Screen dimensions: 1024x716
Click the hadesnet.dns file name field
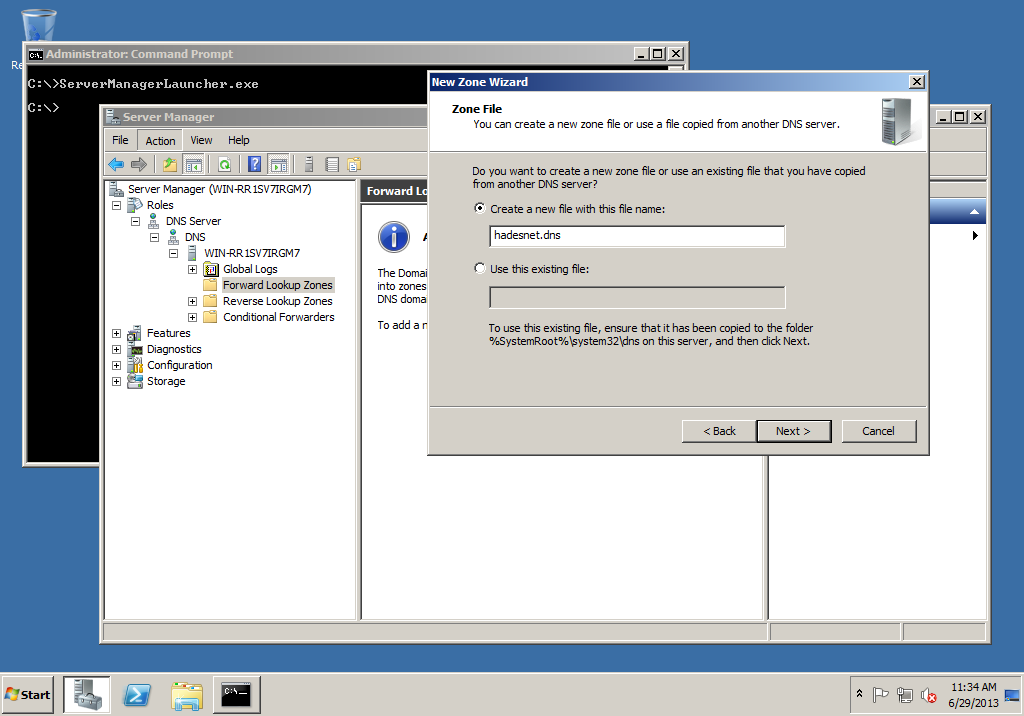(637, 236)
